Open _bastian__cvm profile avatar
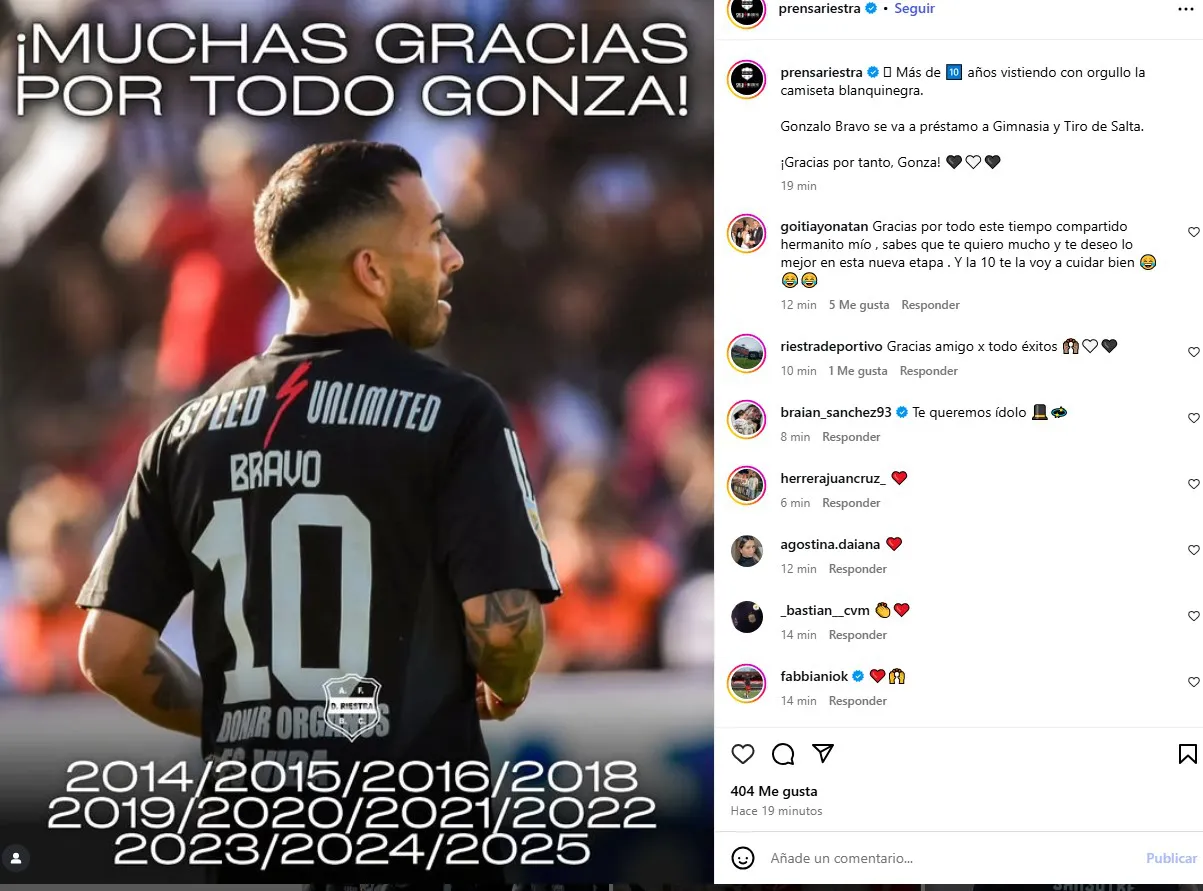 [x=747, y=617]
